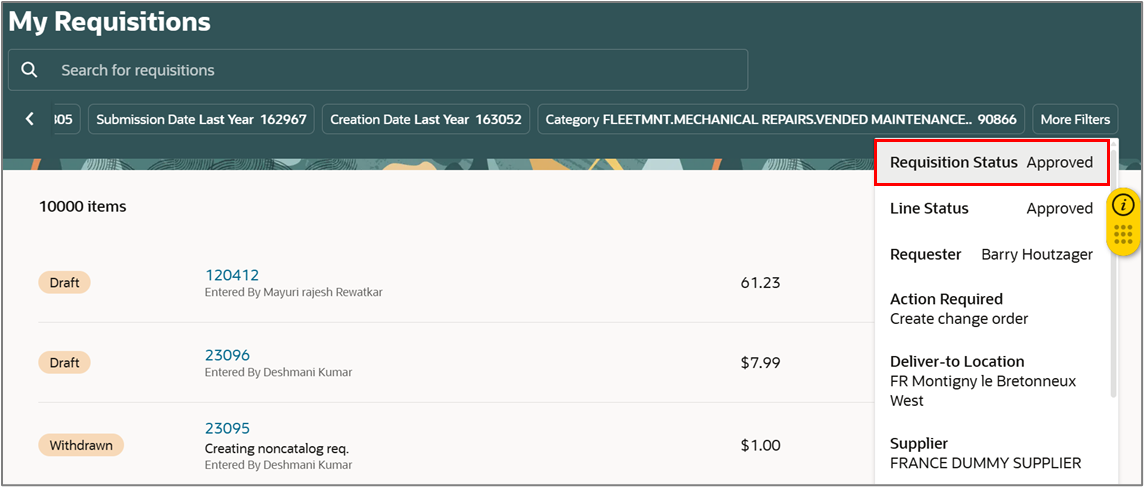Screen dimensions: 1144x487
Task: Toggle the Creation Date Last Year filter chip
Action: (426, 119)
